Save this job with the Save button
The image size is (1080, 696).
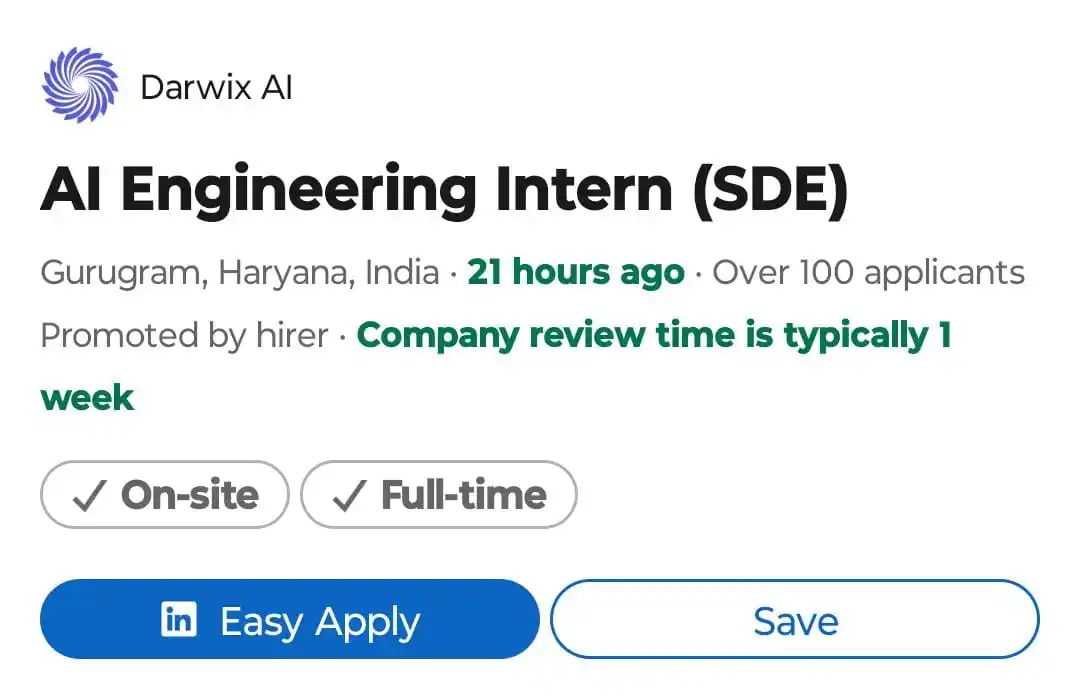[795, 619]
